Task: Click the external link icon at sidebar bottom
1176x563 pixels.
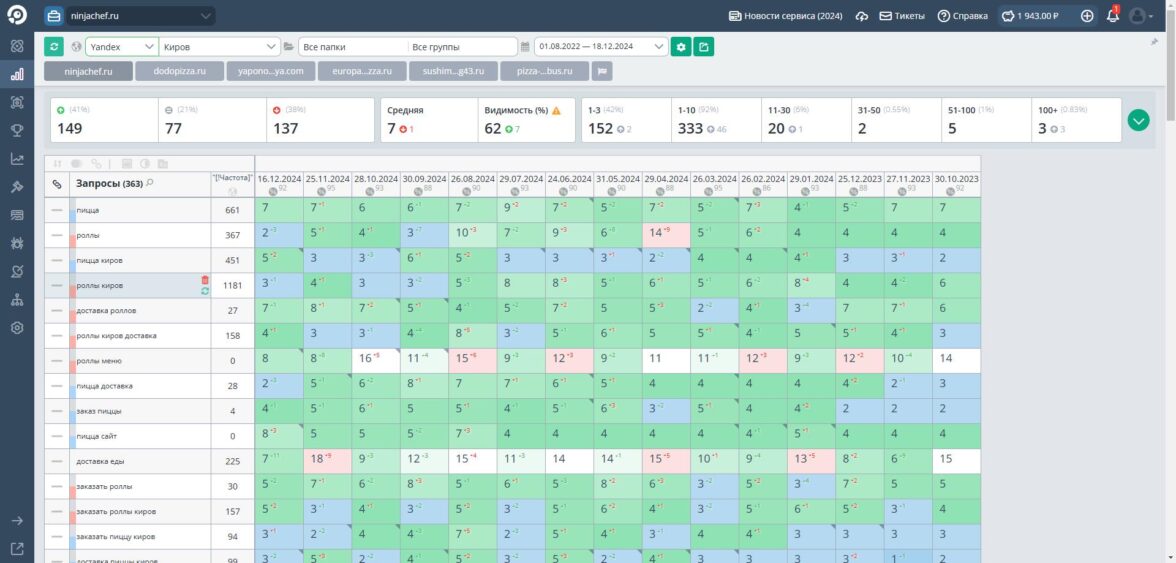Action: coord(16,548)
